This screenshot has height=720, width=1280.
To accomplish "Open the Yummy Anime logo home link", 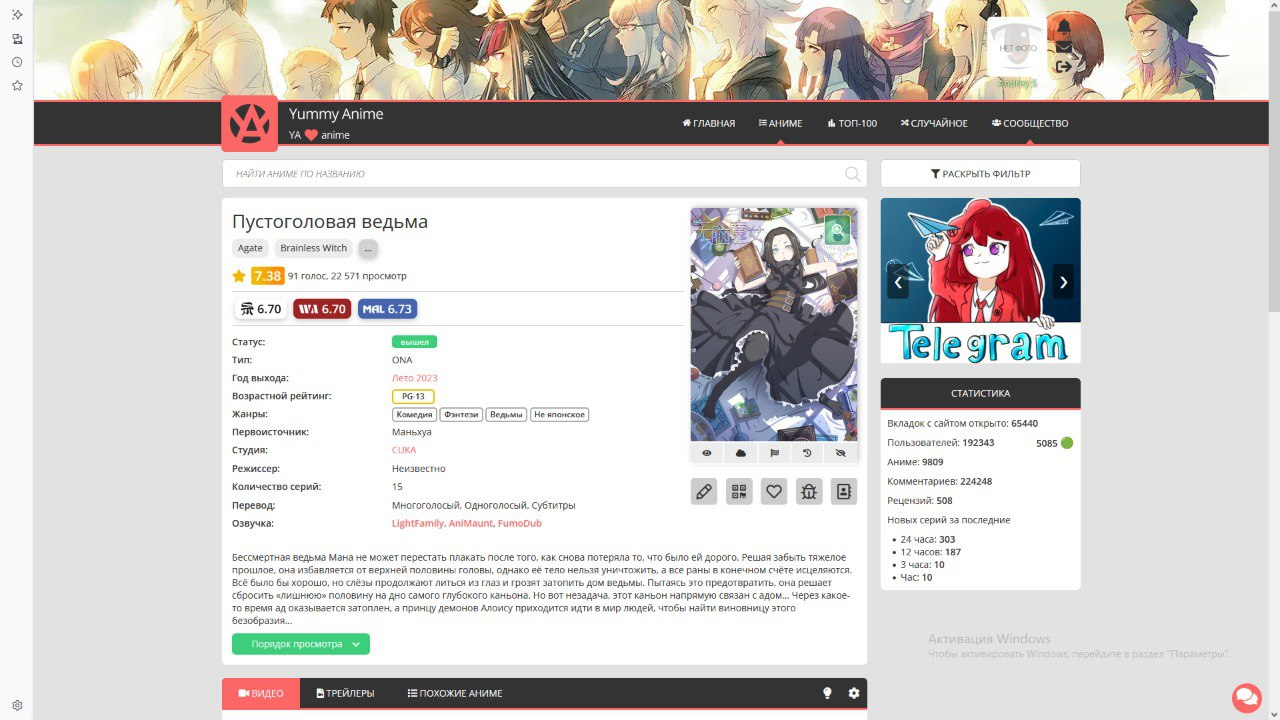I will pyautogui.click(x=249, y=123).
